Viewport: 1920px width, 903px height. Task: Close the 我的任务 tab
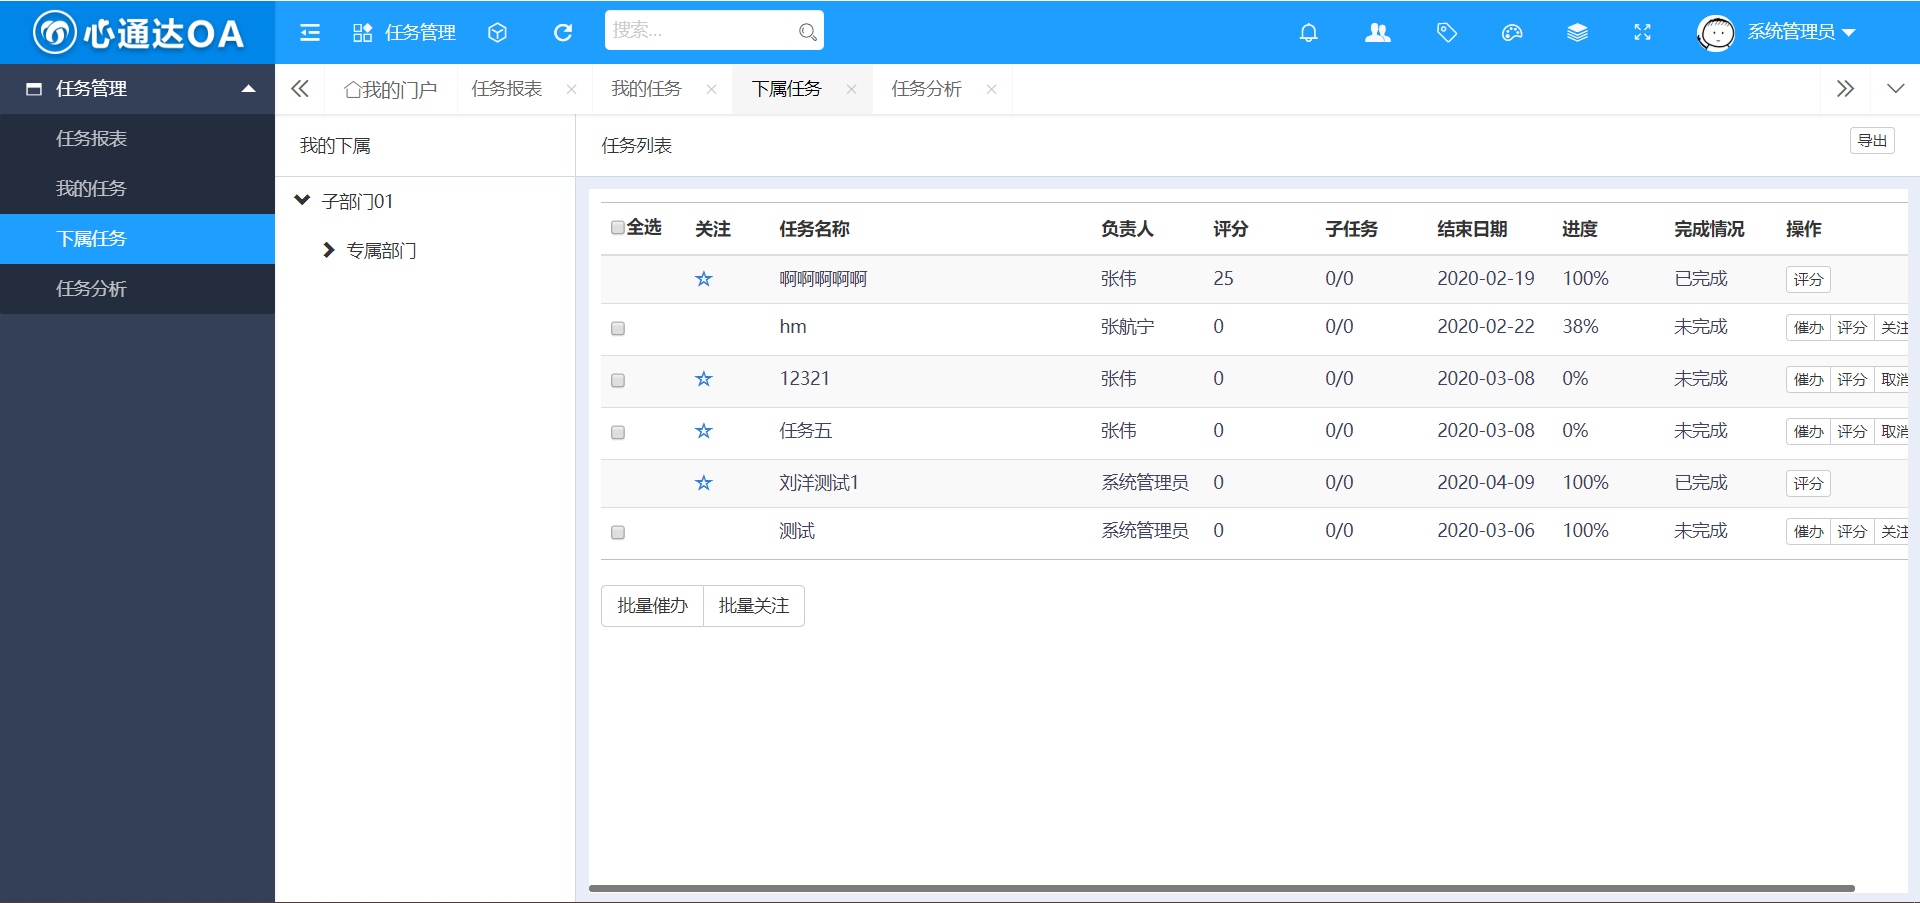click(x=711, y=89)
